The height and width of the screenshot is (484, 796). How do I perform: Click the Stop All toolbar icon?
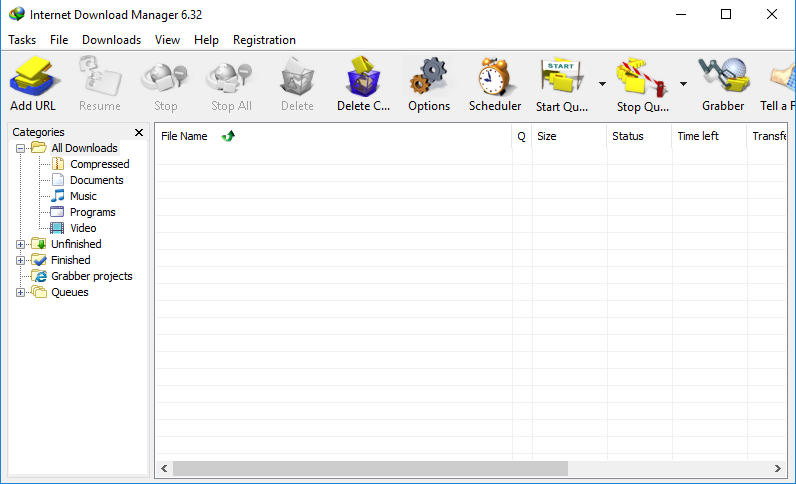point(231,78)
